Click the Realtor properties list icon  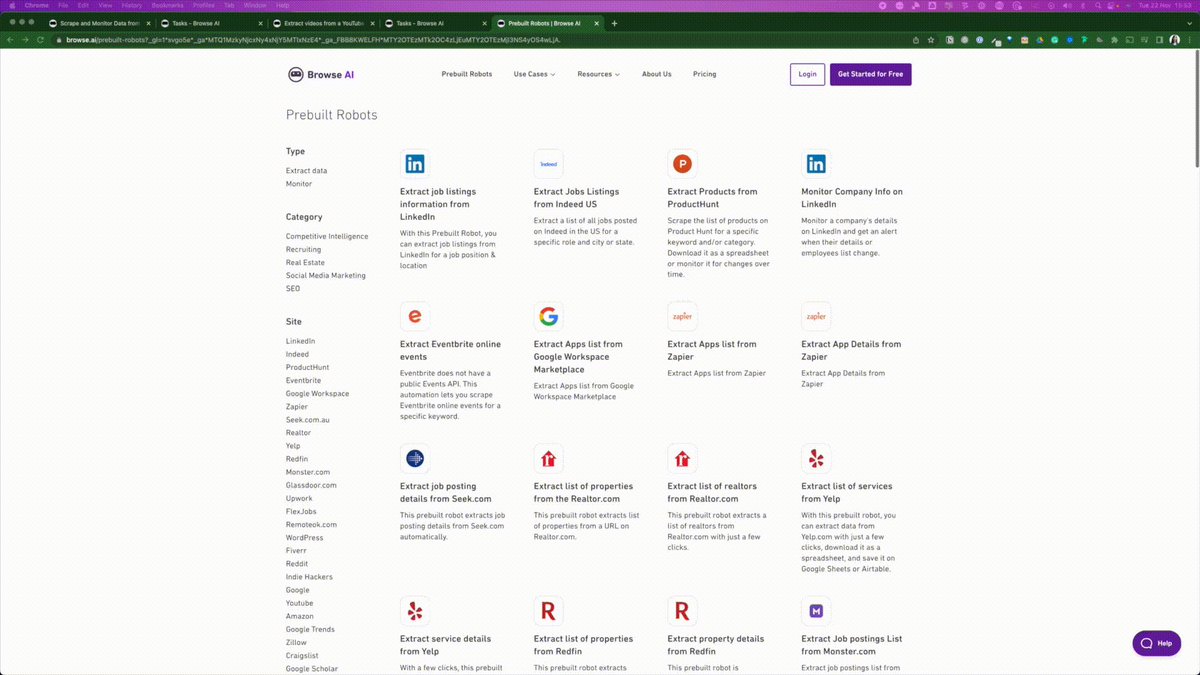coord(549,459)
